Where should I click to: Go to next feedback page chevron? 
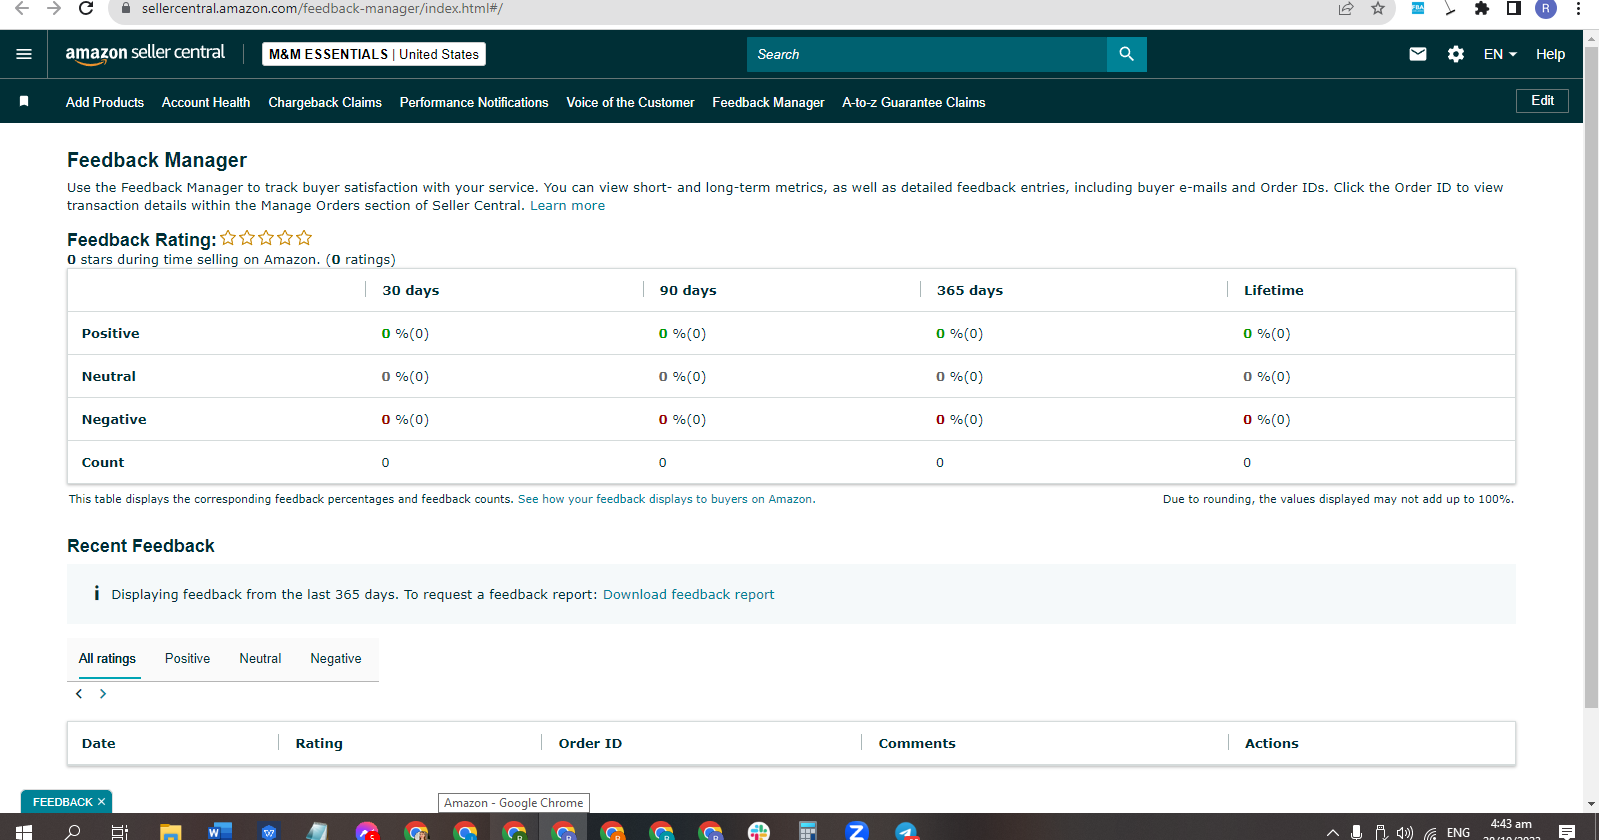(103, 694)
